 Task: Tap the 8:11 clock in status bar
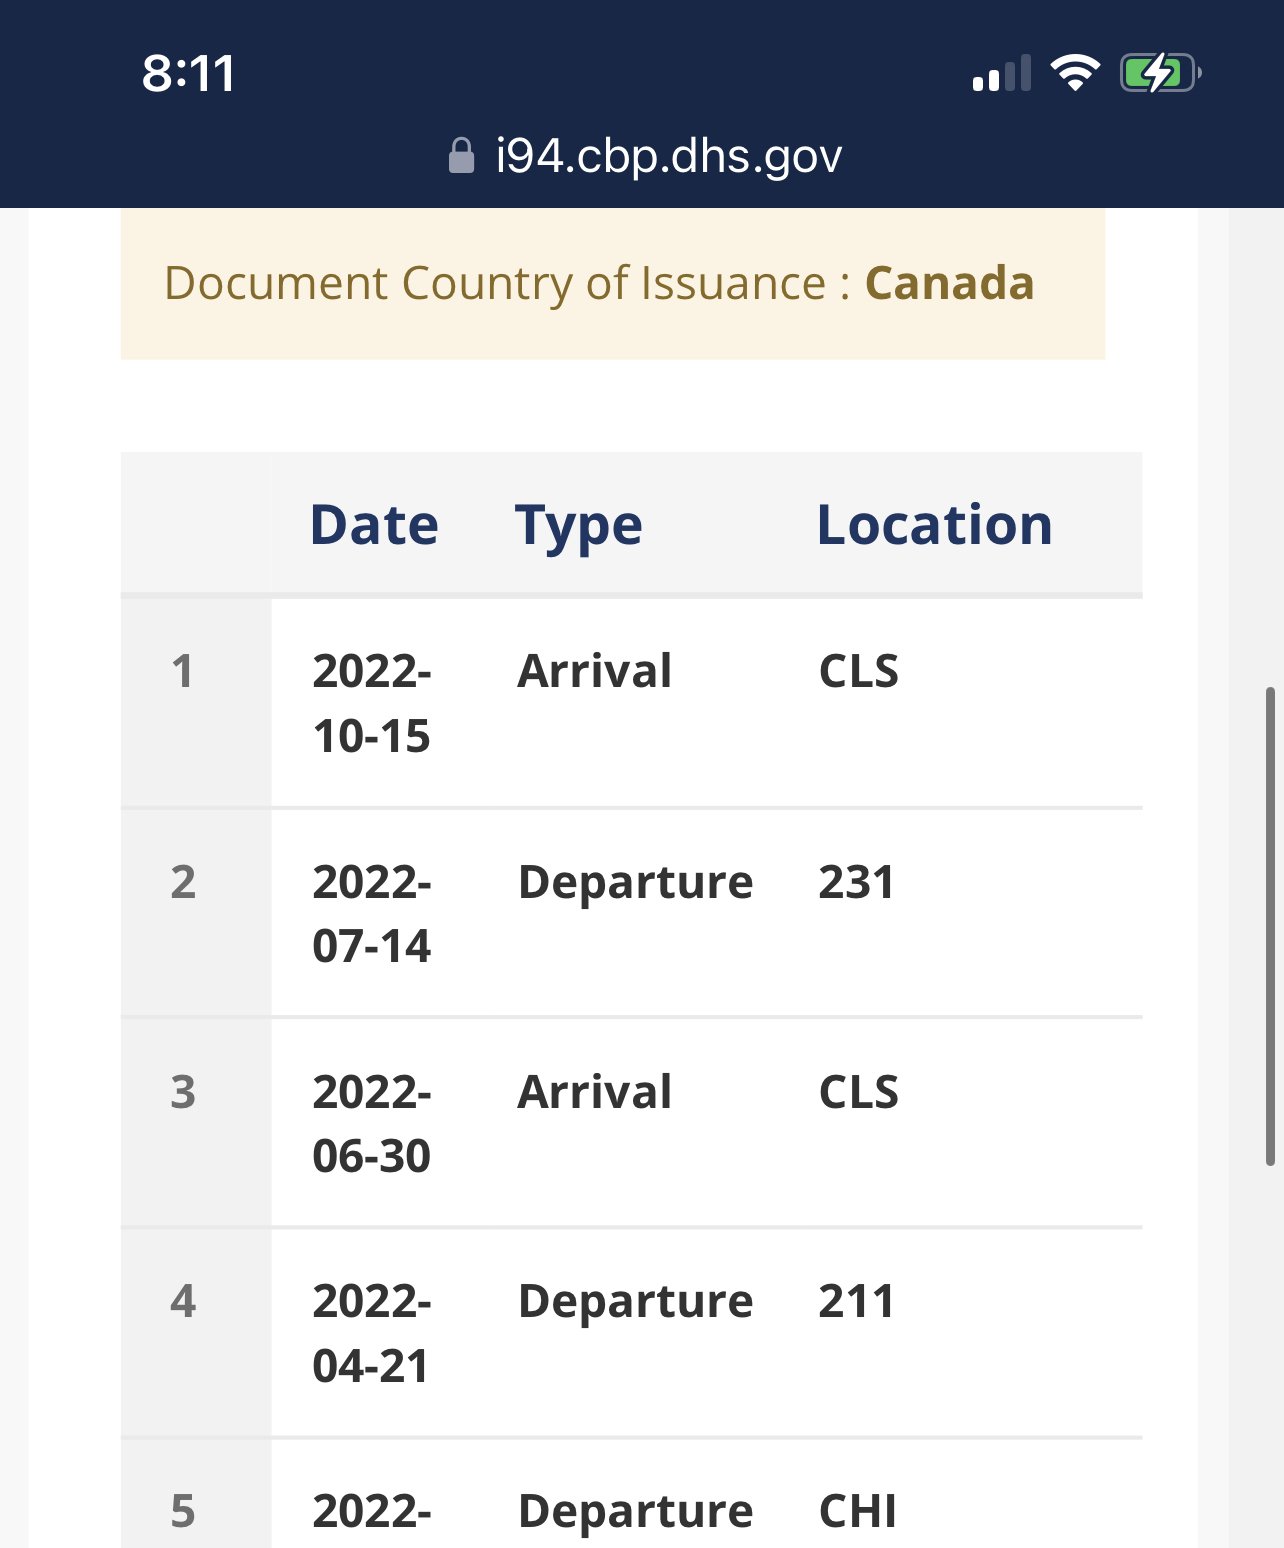pyautogui.click(x=188, y=73)
